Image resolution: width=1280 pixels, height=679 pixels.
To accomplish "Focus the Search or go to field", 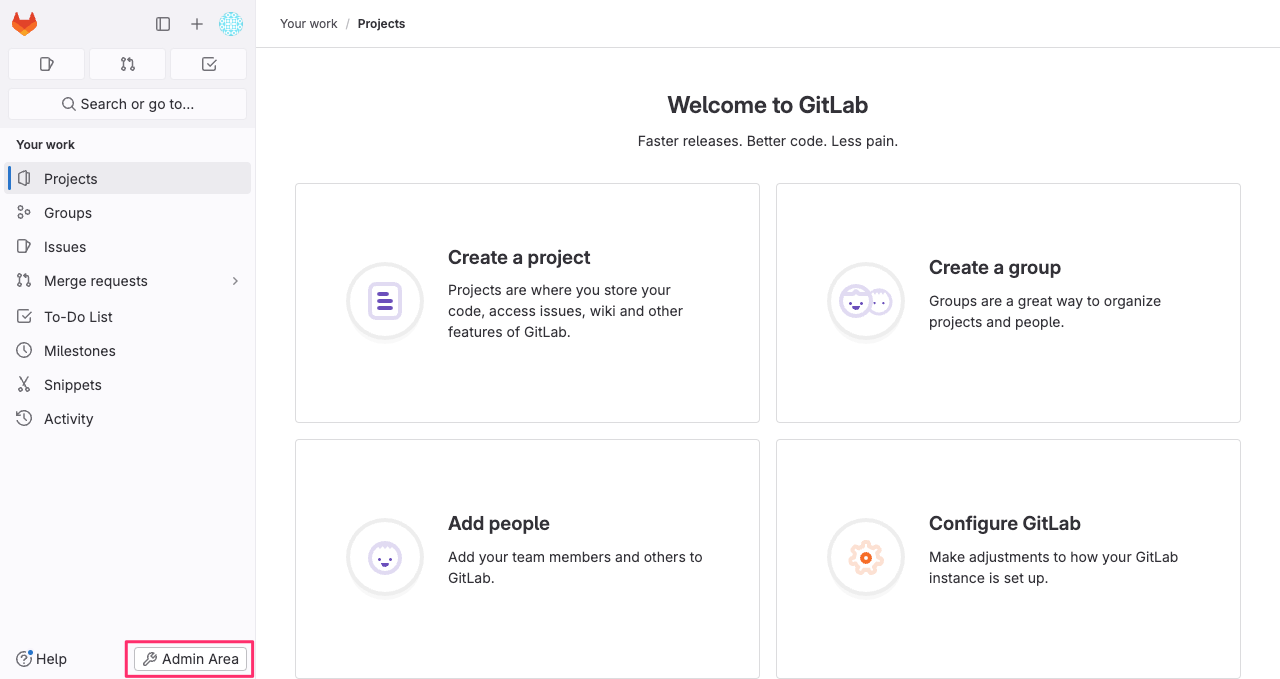I will click(128, 104).
